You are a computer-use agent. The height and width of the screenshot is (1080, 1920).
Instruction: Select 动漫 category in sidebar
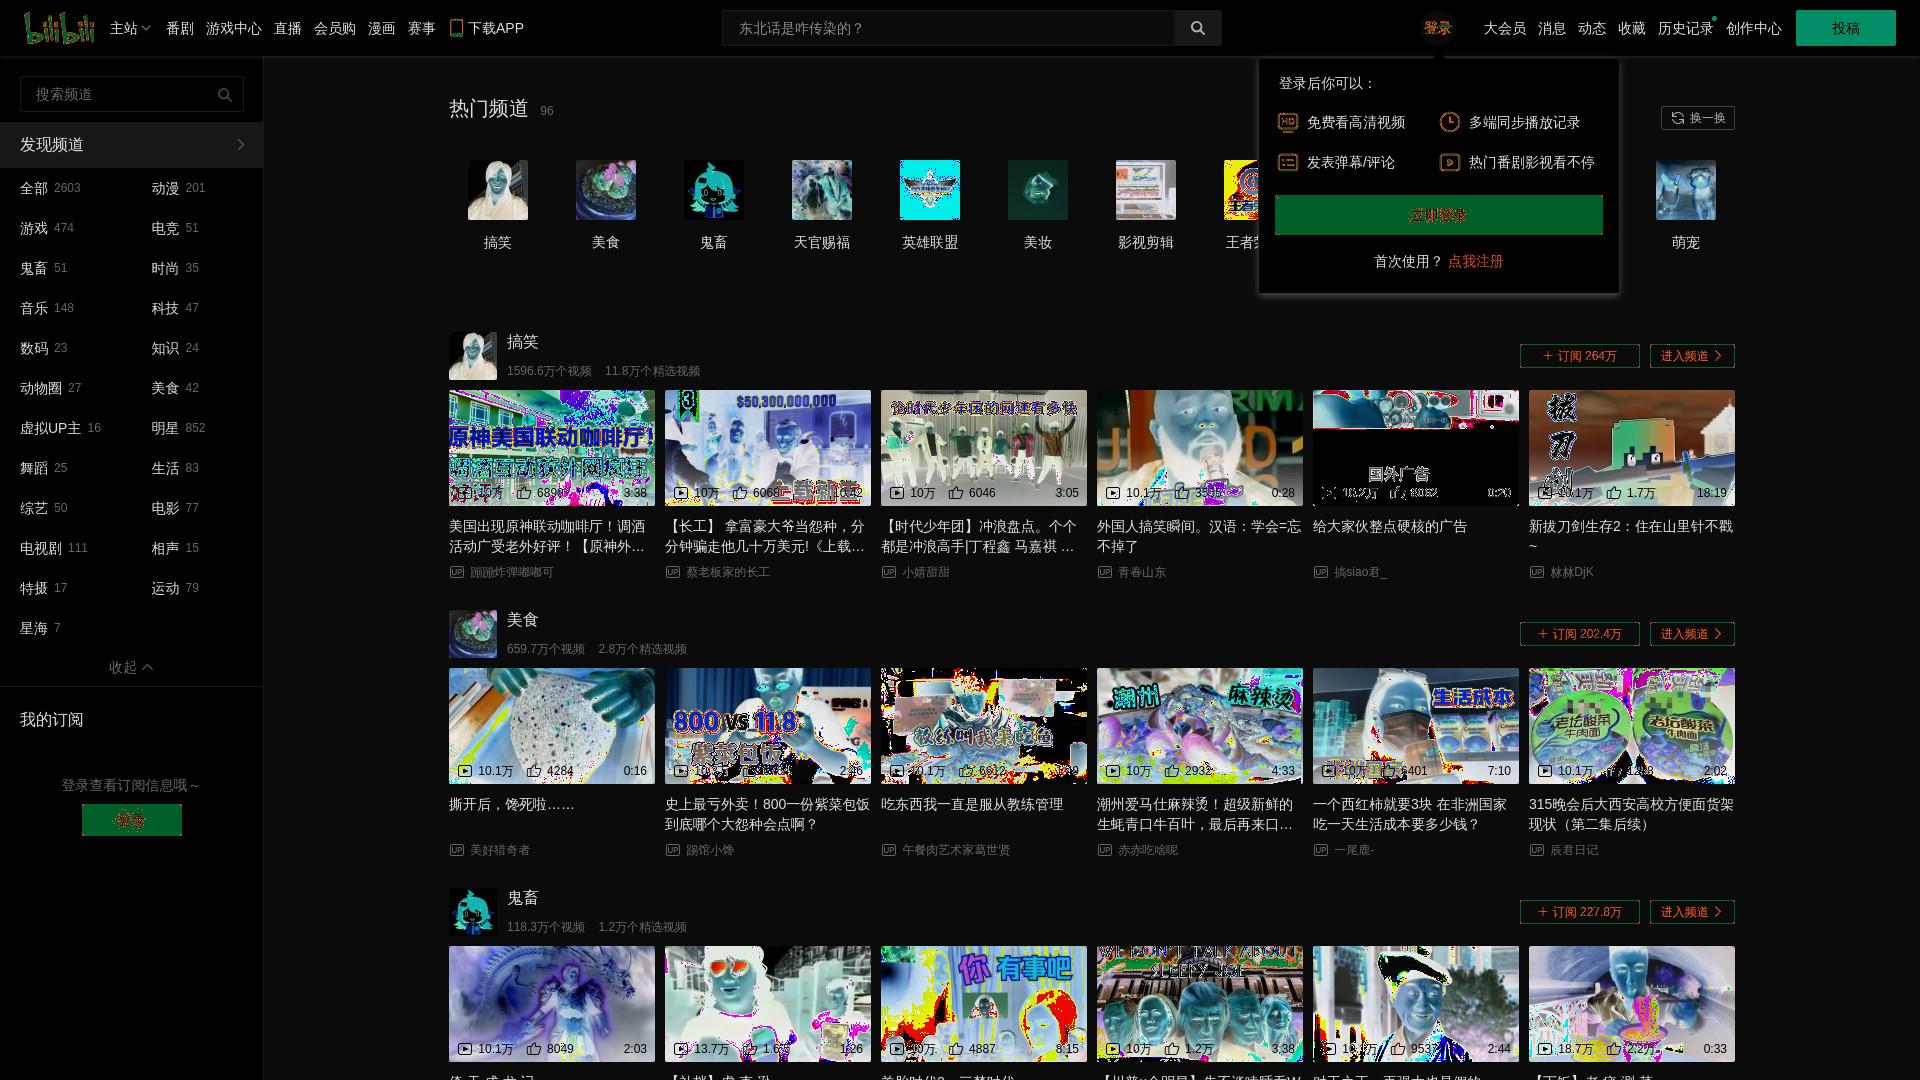click(178, 188)
